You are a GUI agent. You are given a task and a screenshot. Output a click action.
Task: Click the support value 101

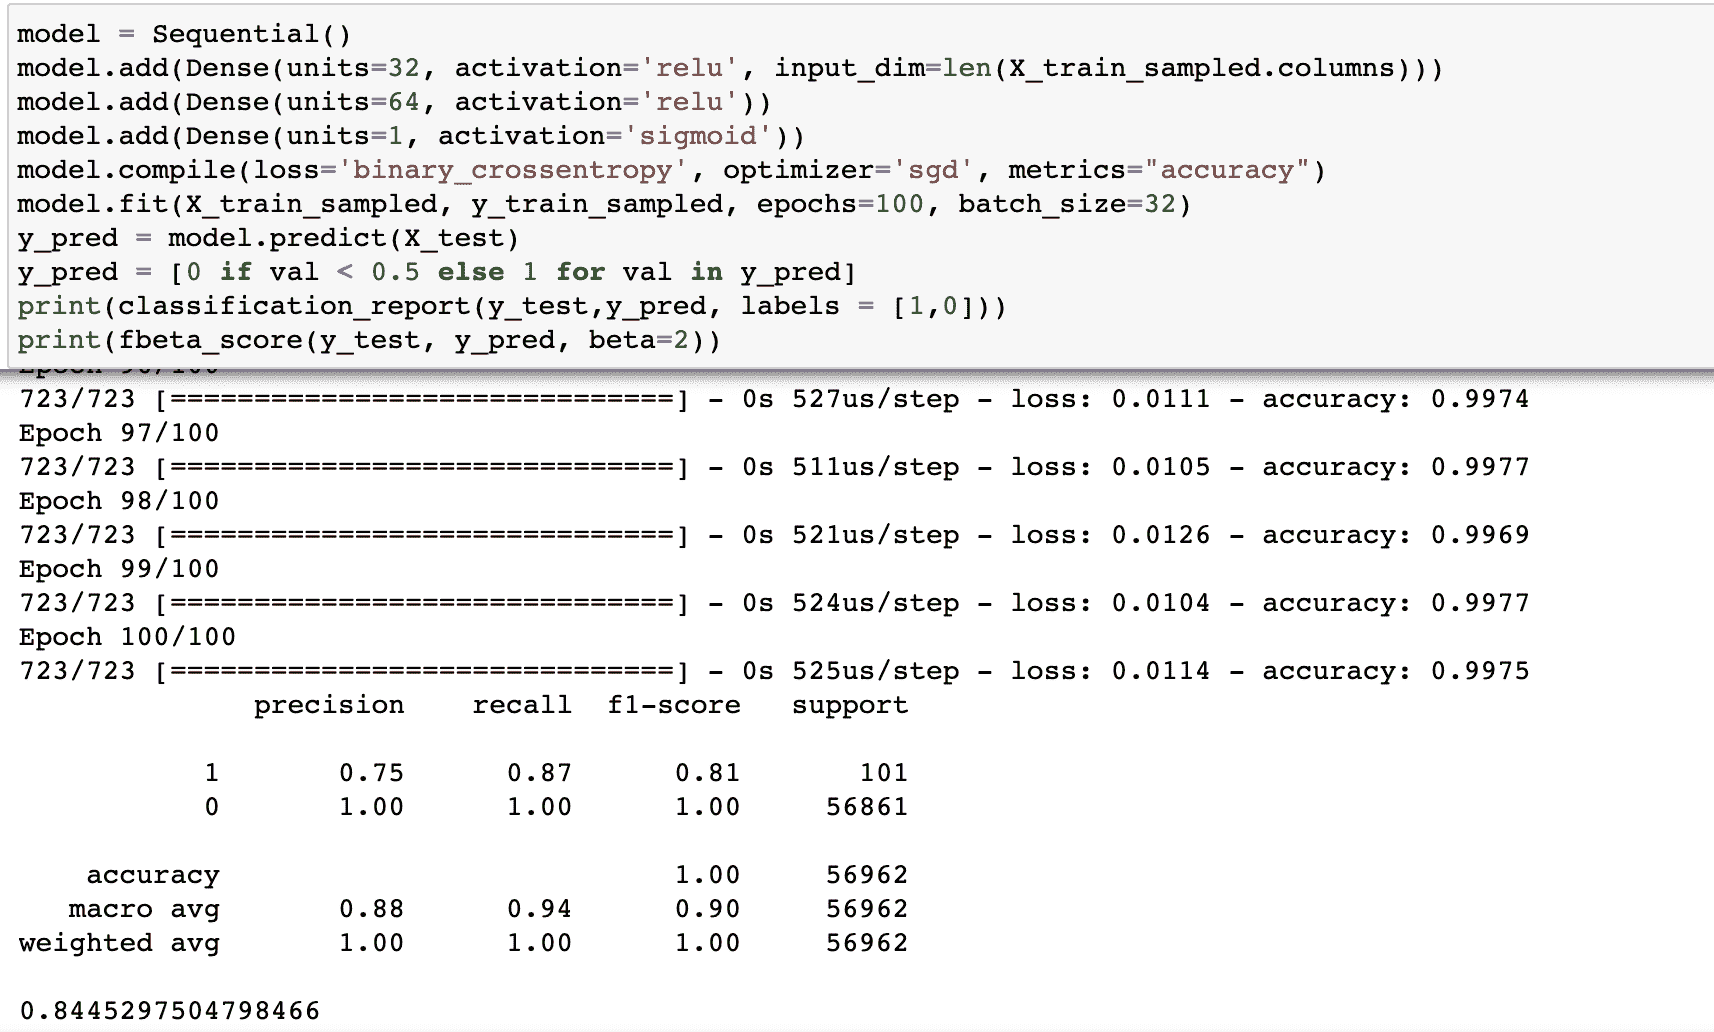point(884,773)
